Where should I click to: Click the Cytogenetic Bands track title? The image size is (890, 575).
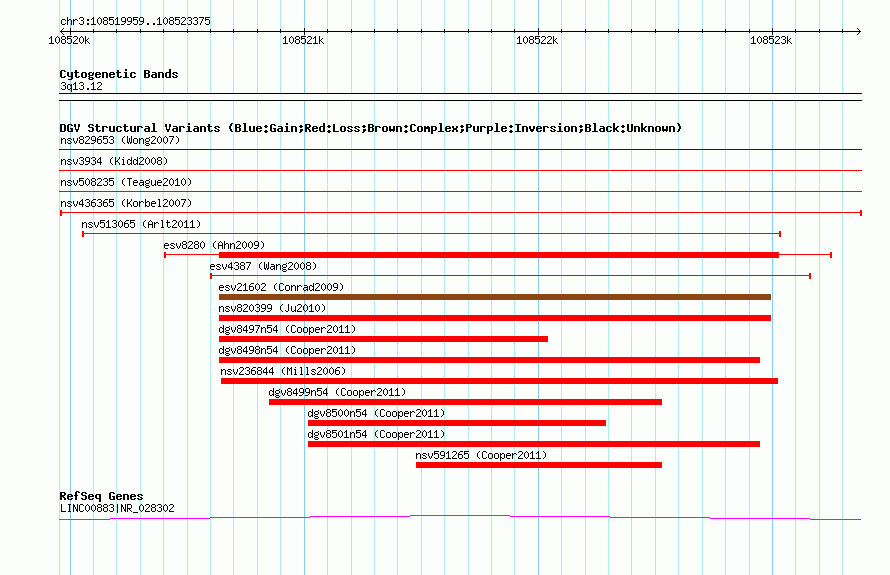[119, 74]
